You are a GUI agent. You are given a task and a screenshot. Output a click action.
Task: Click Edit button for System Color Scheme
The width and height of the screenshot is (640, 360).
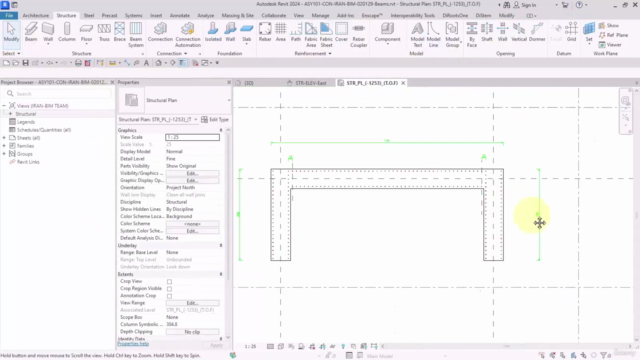(192, 231)
